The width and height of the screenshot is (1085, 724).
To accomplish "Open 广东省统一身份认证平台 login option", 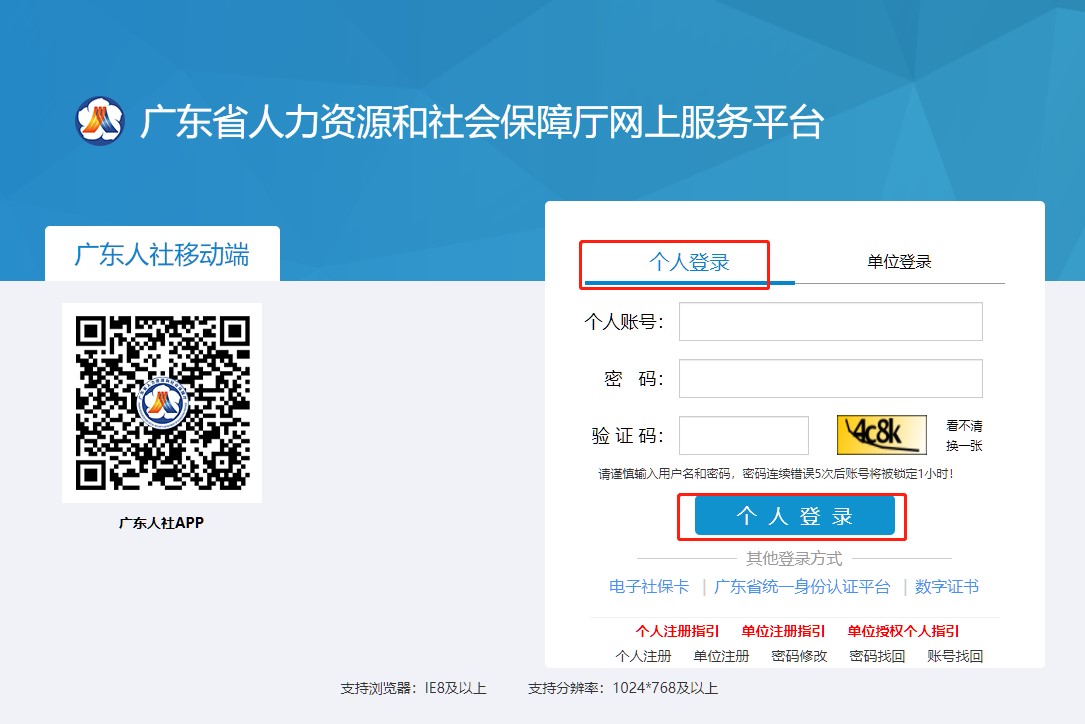I will click(804, 588).
